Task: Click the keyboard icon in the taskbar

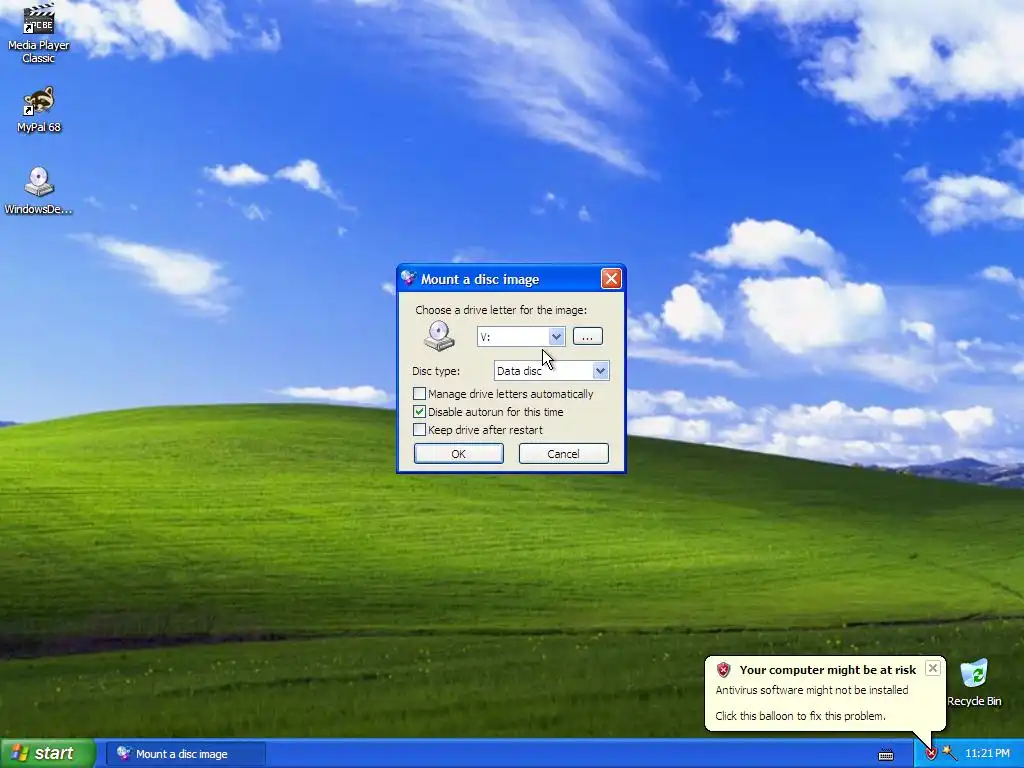Action: pyautogui.click(x=886, y=754)
